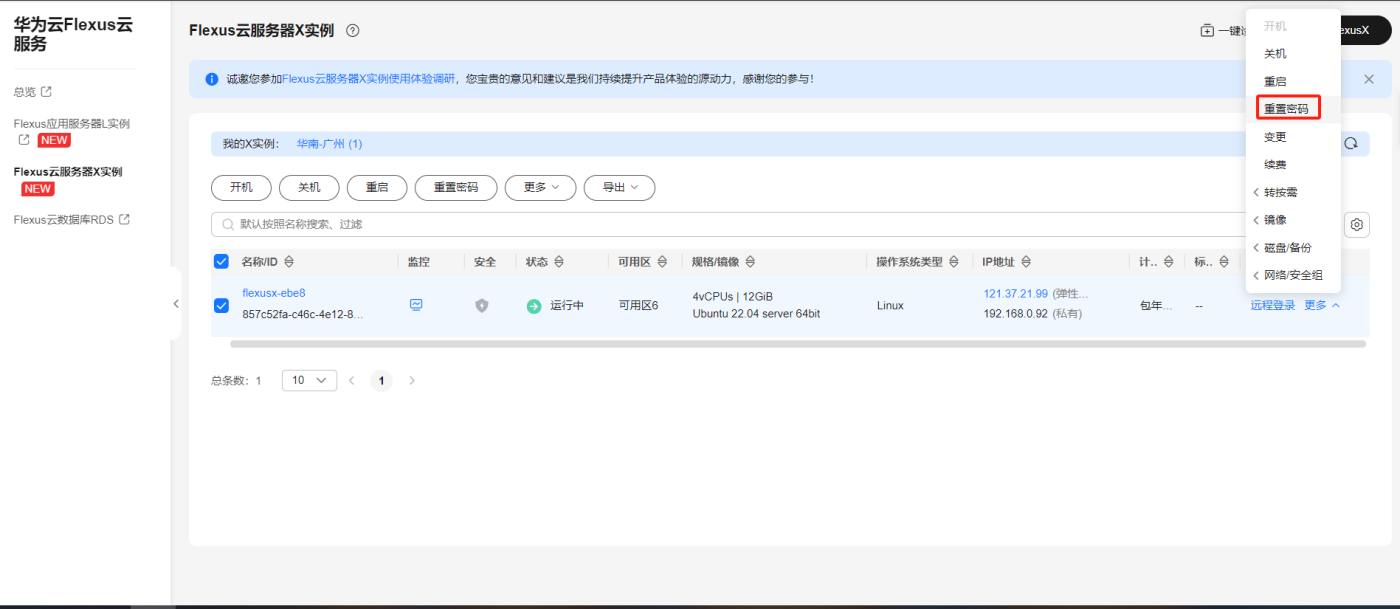Click the 857c52fa-c46c-4e12-8... ID text
The width and height of the screenshot is (1400, 609).
tap(303, 314)
